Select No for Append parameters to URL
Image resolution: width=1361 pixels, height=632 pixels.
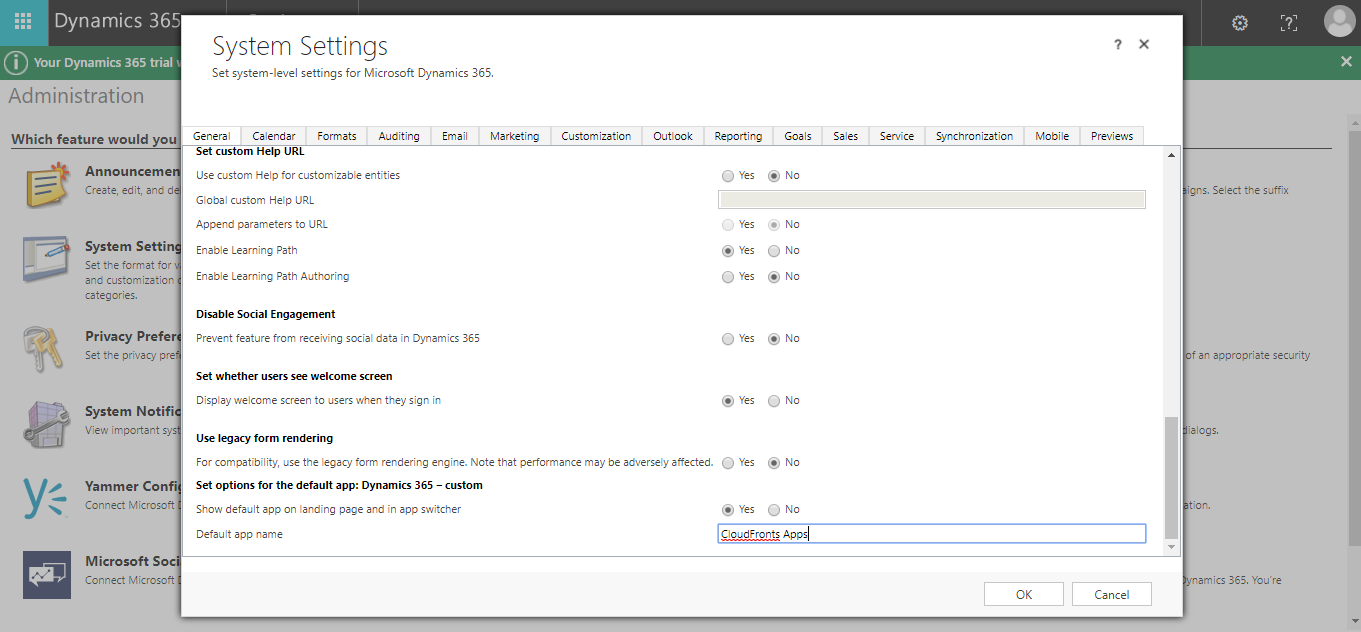pyautogui.click(x=774, y=225)
